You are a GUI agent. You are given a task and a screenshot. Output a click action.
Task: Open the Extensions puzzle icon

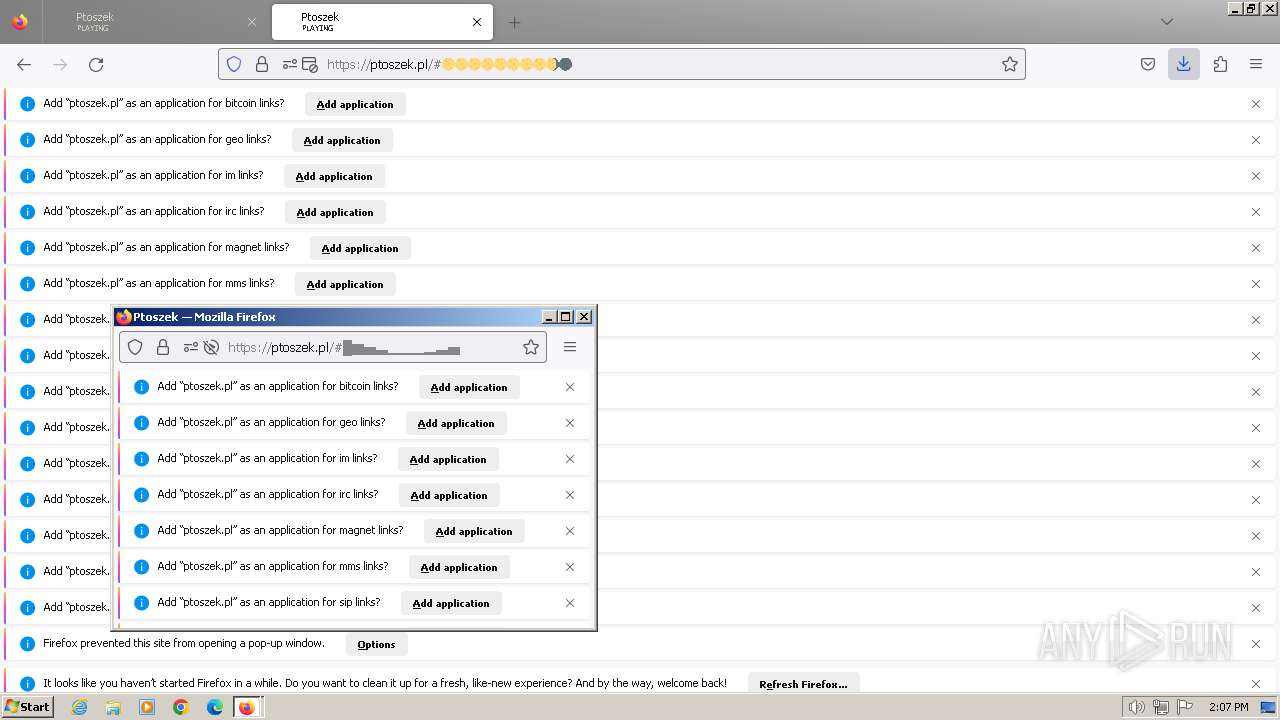click(x=1220, y=64)
